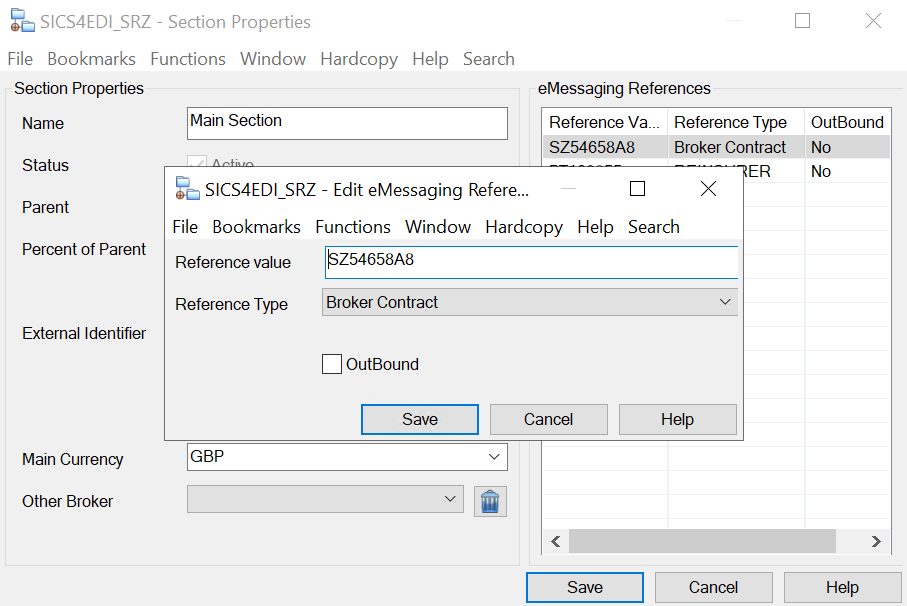Open Hardcopy menu in the dialog

coord(524,227)
